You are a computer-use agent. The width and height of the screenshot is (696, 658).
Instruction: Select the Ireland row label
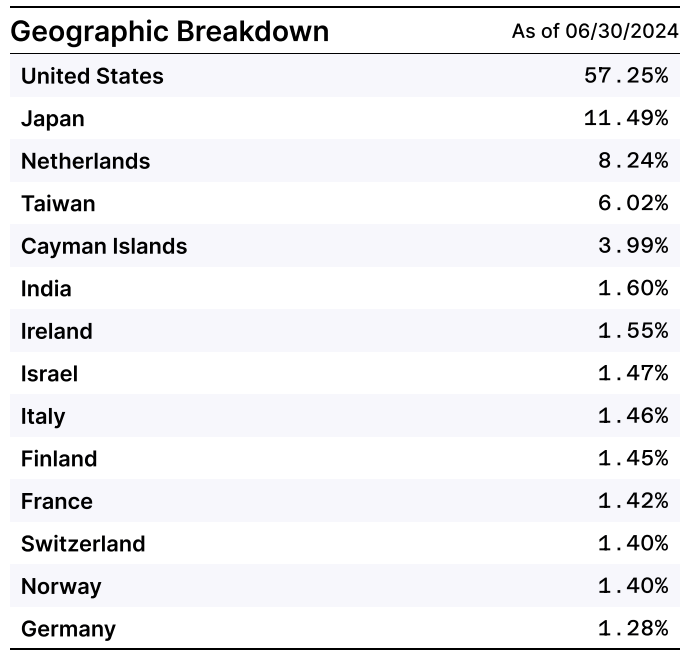point(56,331)
